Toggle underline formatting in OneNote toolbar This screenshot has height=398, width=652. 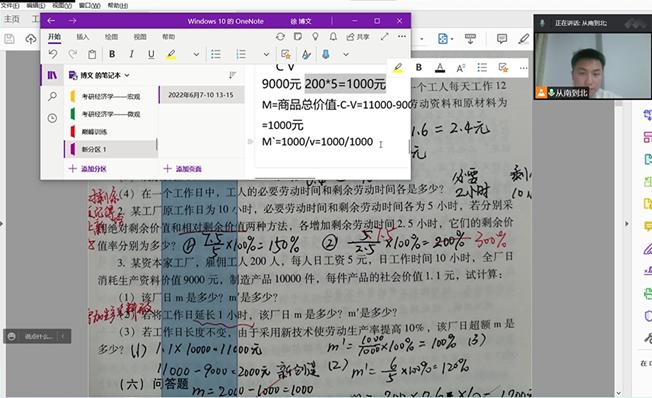tap(151, 54)
